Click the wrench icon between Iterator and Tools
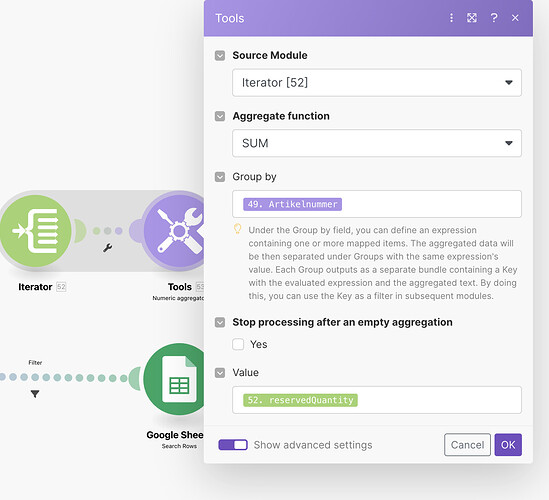The width and height of the screenshot is (549, 500). point(108,248)
